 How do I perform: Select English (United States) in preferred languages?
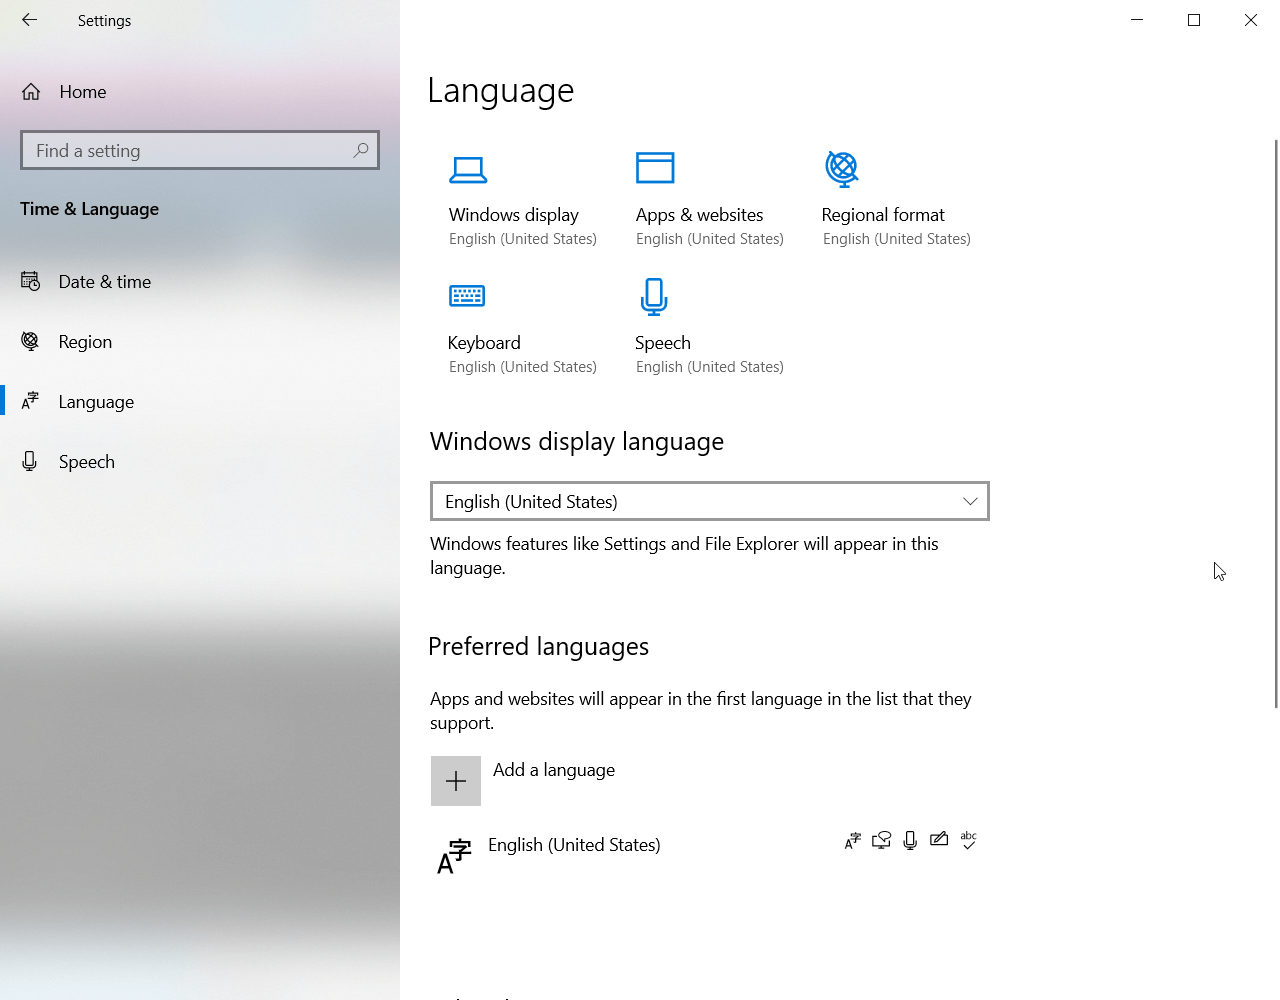[x=710, y=855]
